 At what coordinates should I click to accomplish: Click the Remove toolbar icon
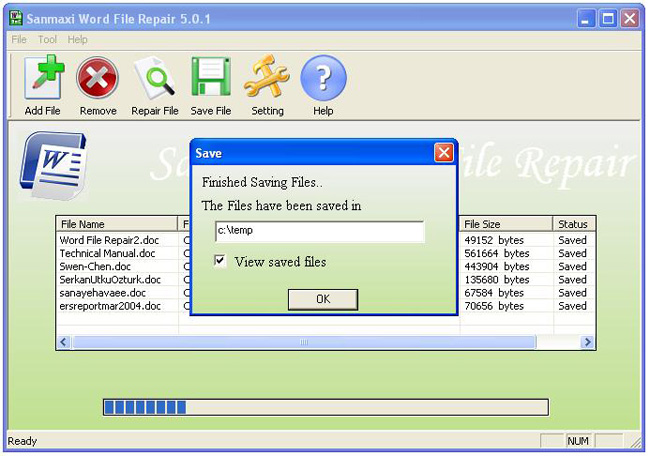[97, 78]
